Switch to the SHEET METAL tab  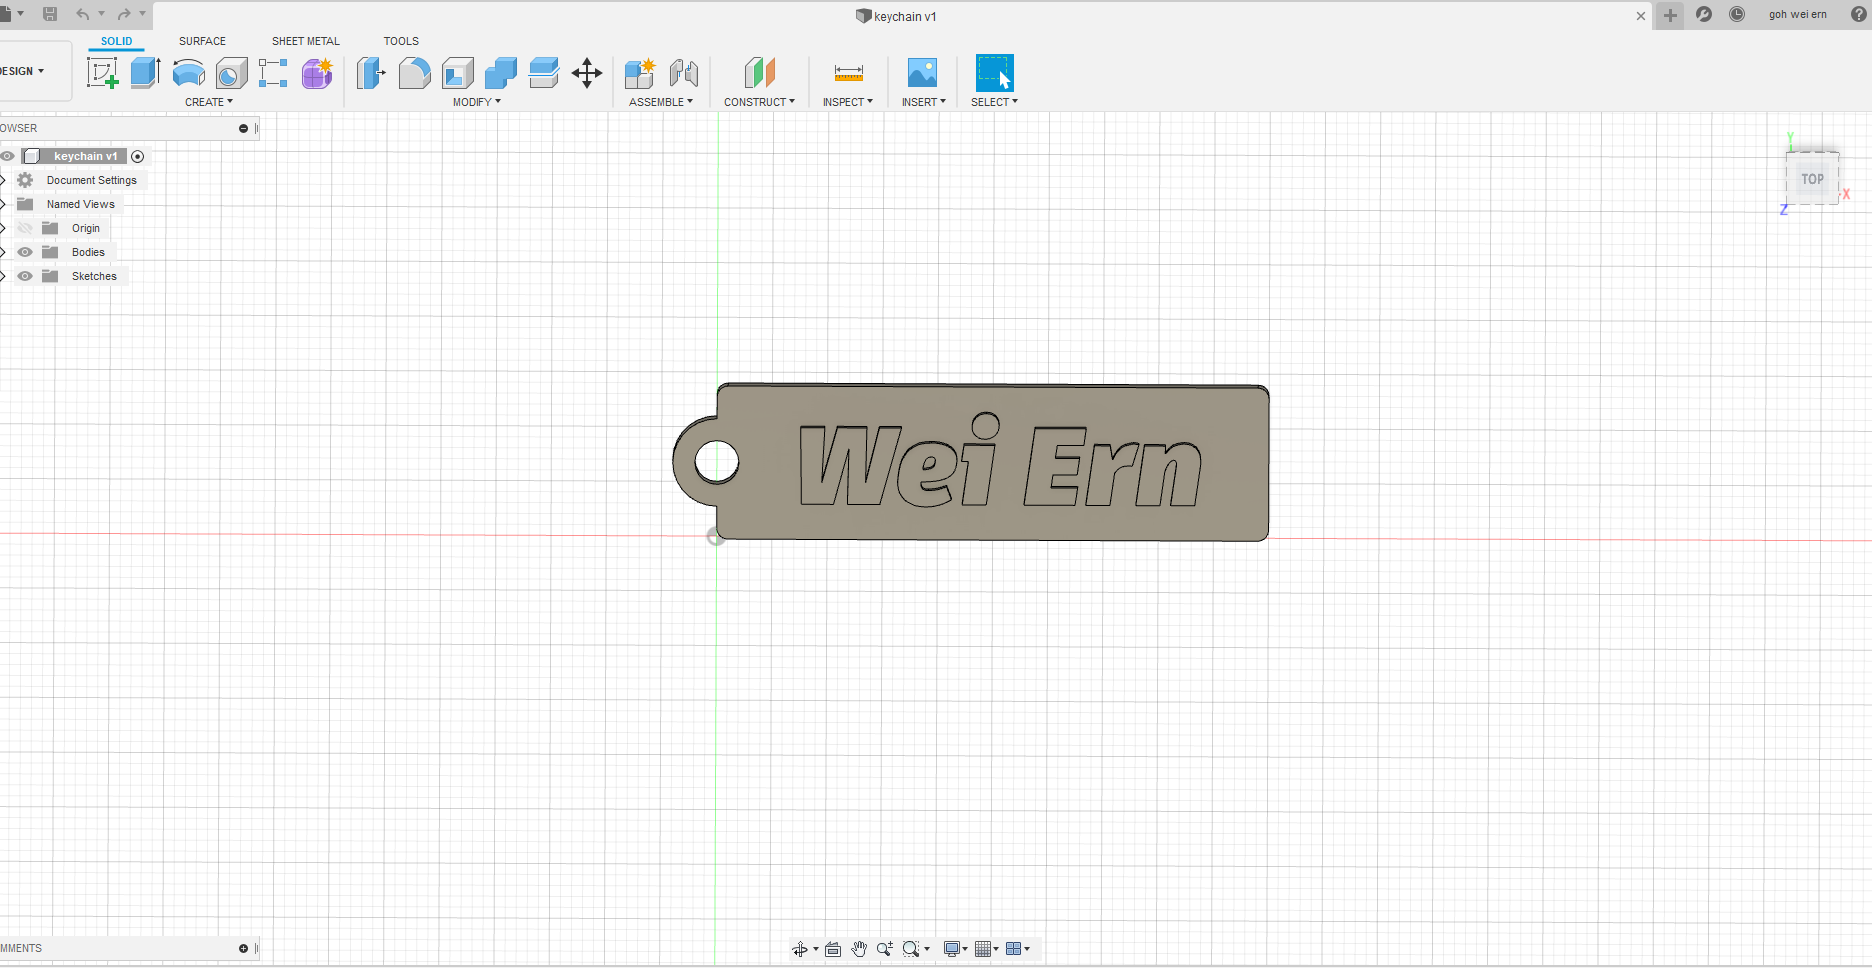306,41
